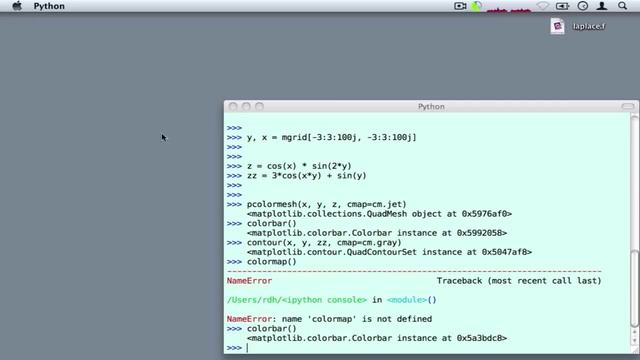Open Spotlight search magnifier
640x360 pixels.
(x=622, y=6)
